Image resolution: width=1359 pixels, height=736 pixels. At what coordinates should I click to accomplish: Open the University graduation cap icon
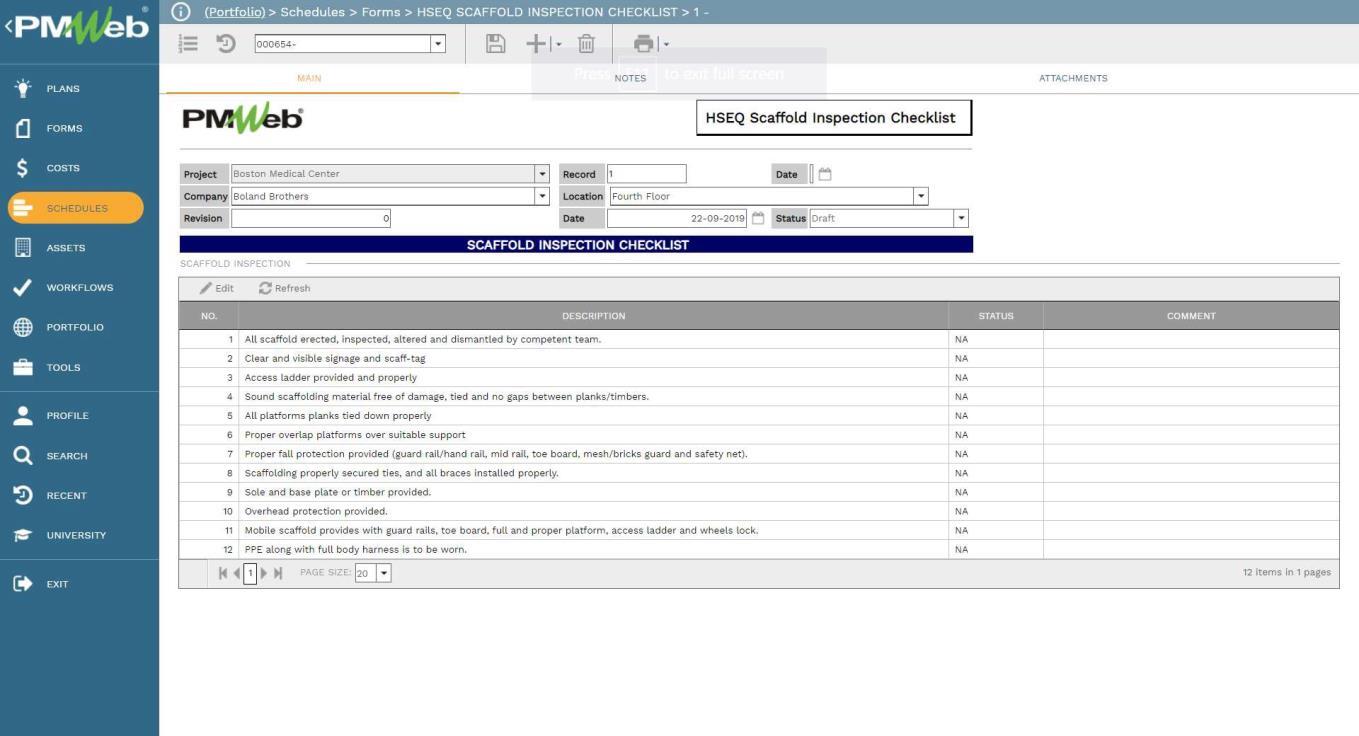click(x=23, y=535)
